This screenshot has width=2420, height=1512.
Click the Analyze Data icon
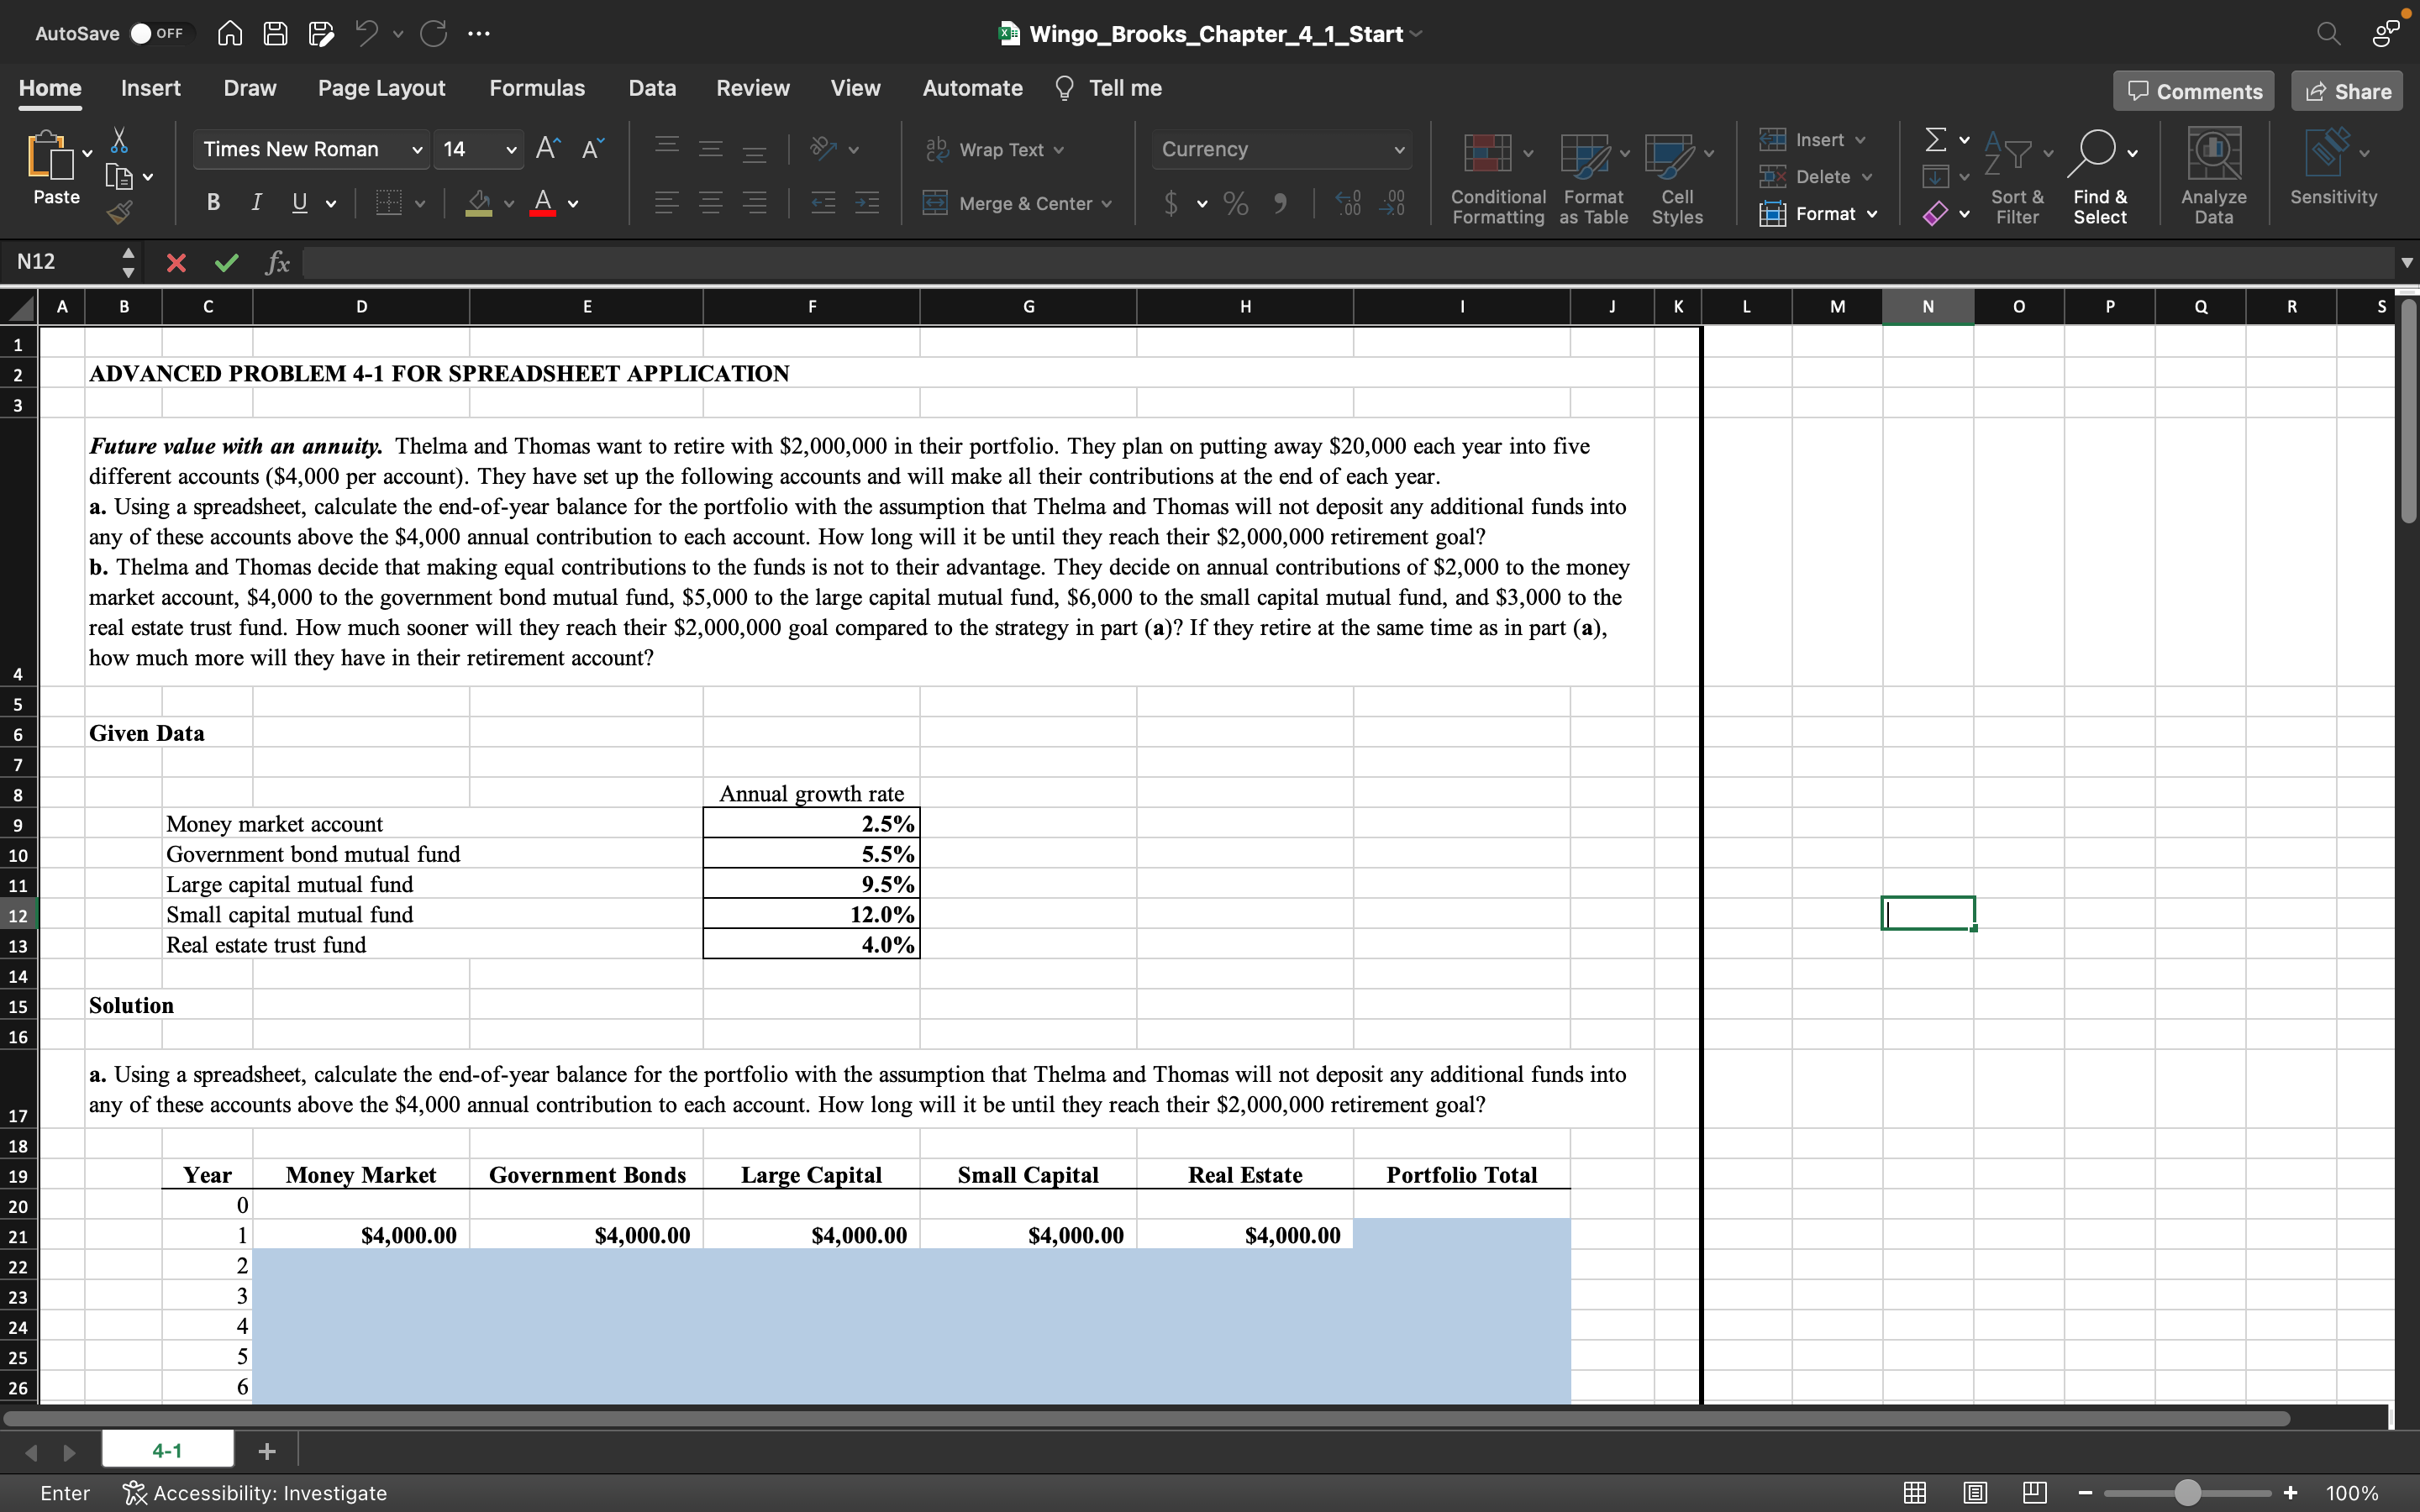(2212, 178)
